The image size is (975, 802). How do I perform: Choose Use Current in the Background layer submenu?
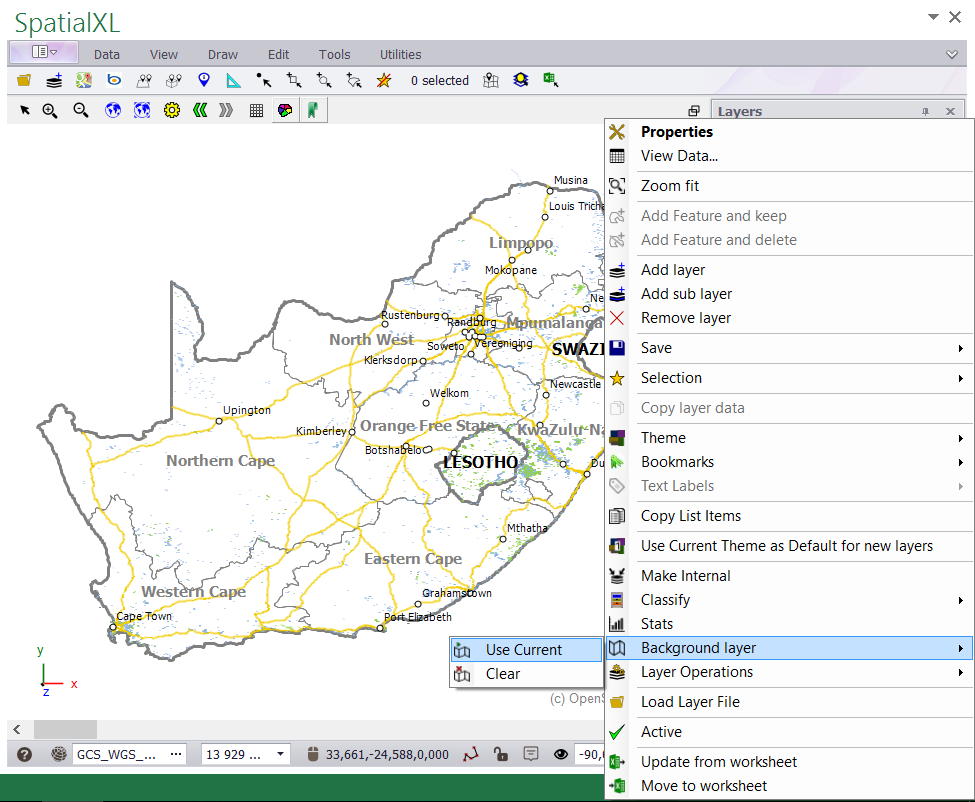(523, 650)
